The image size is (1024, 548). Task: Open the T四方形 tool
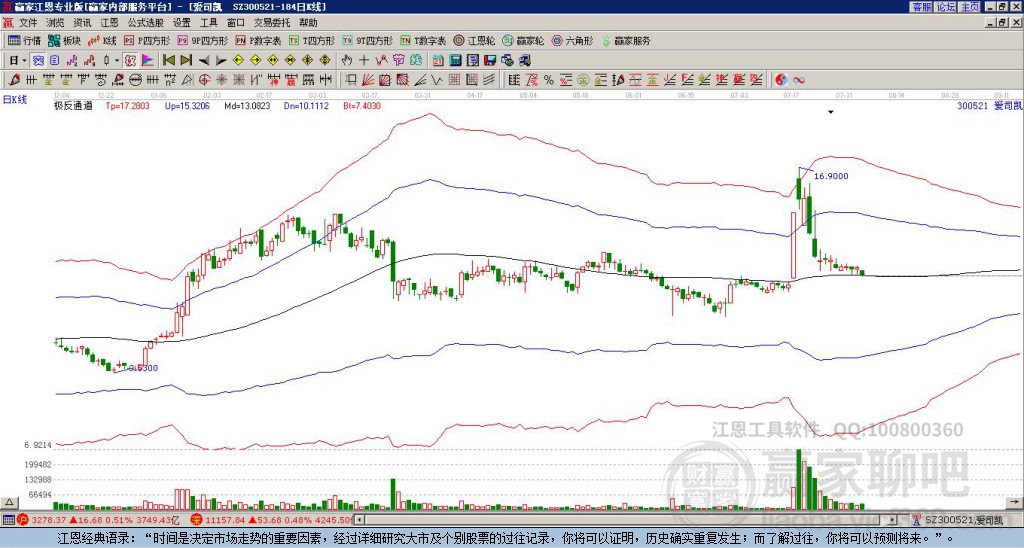(312, 40)
